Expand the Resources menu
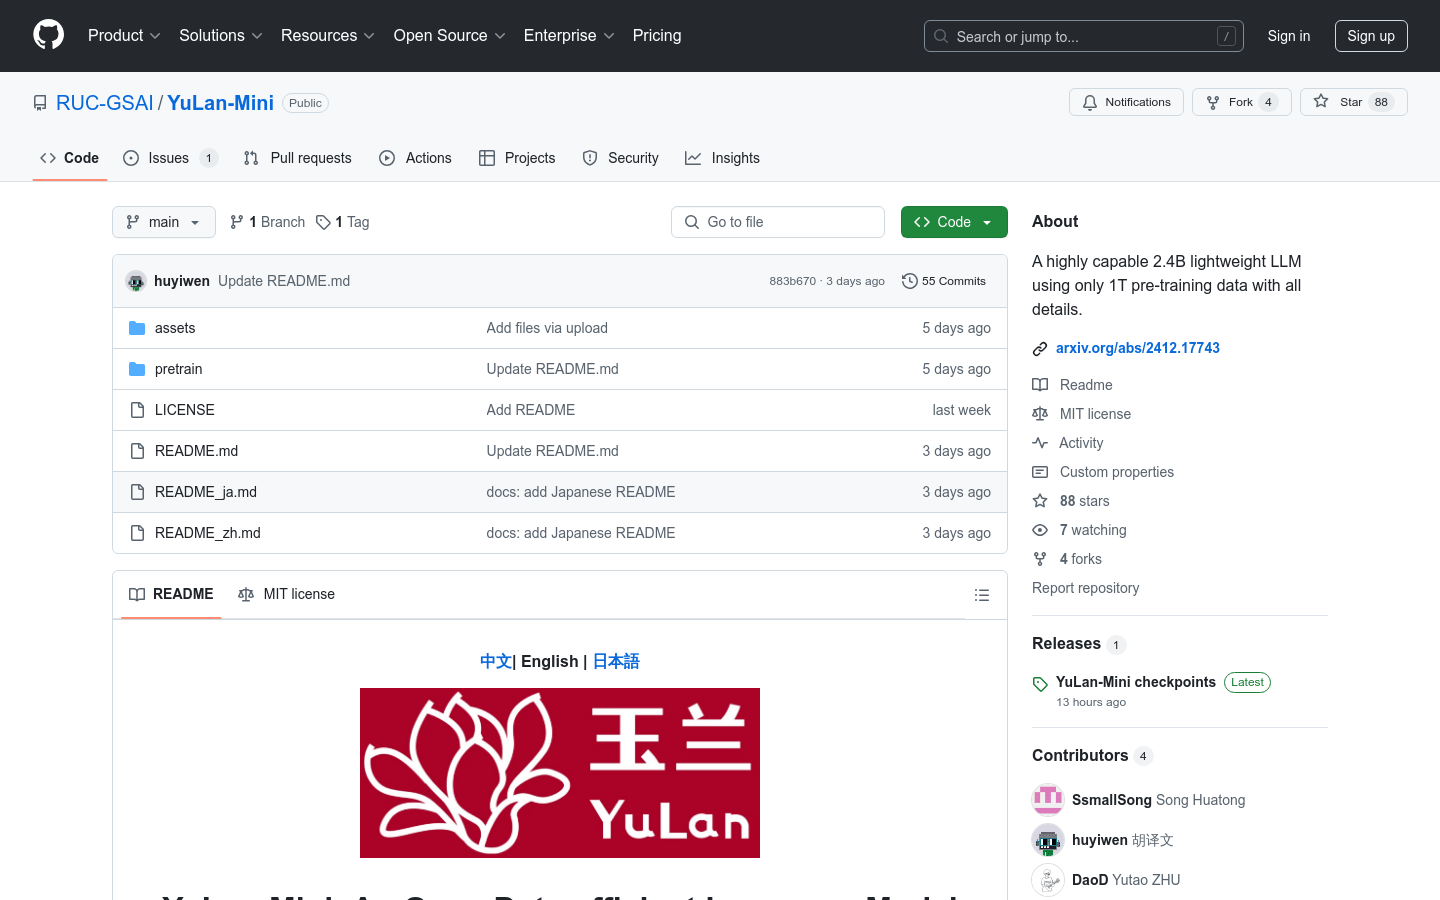Image resolution: width=1440 pixels, height=900 pixels. tap(328, 35)
